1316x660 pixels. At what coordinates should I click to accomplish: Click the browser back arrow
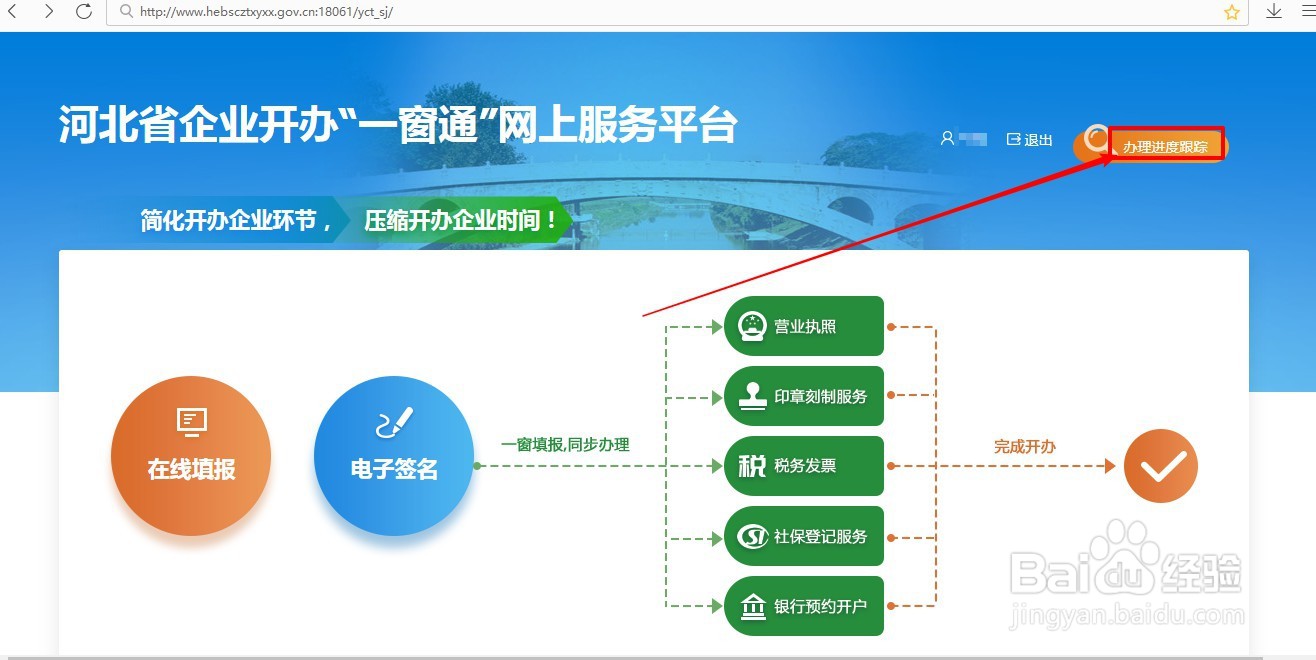(x=13, y=12)
